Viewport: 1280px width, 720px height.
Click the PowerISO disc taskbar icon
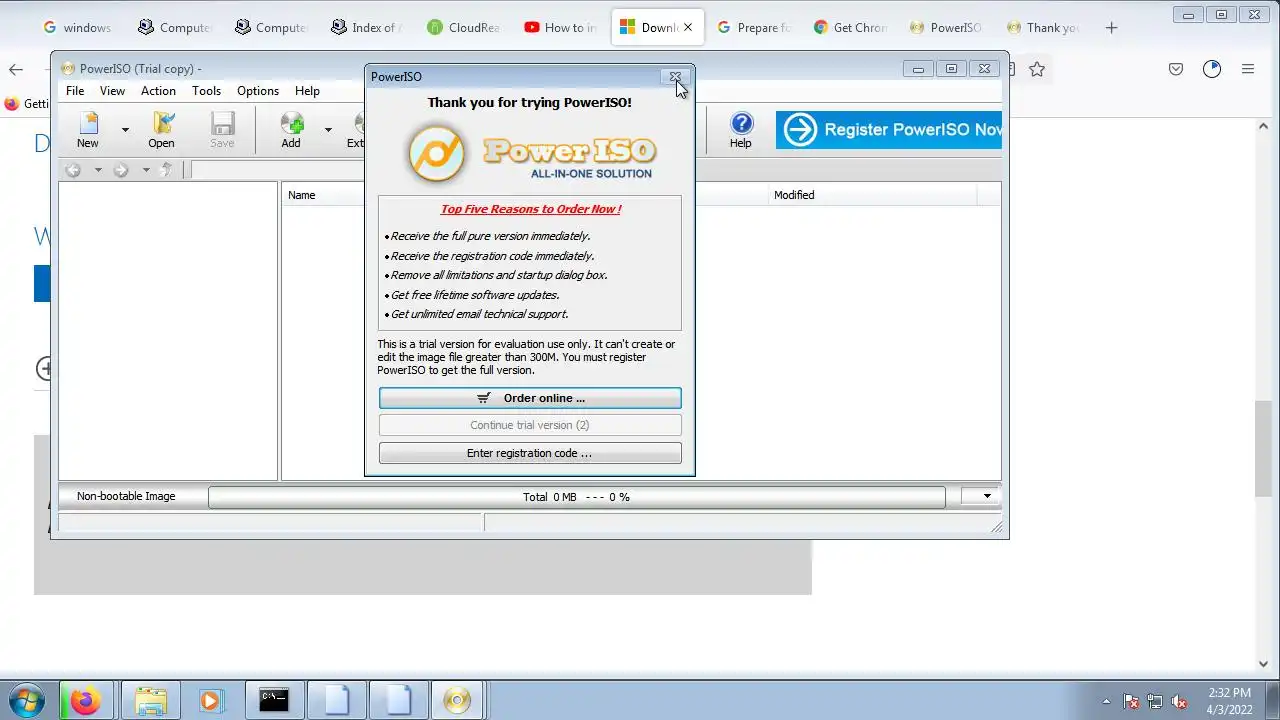457,700
